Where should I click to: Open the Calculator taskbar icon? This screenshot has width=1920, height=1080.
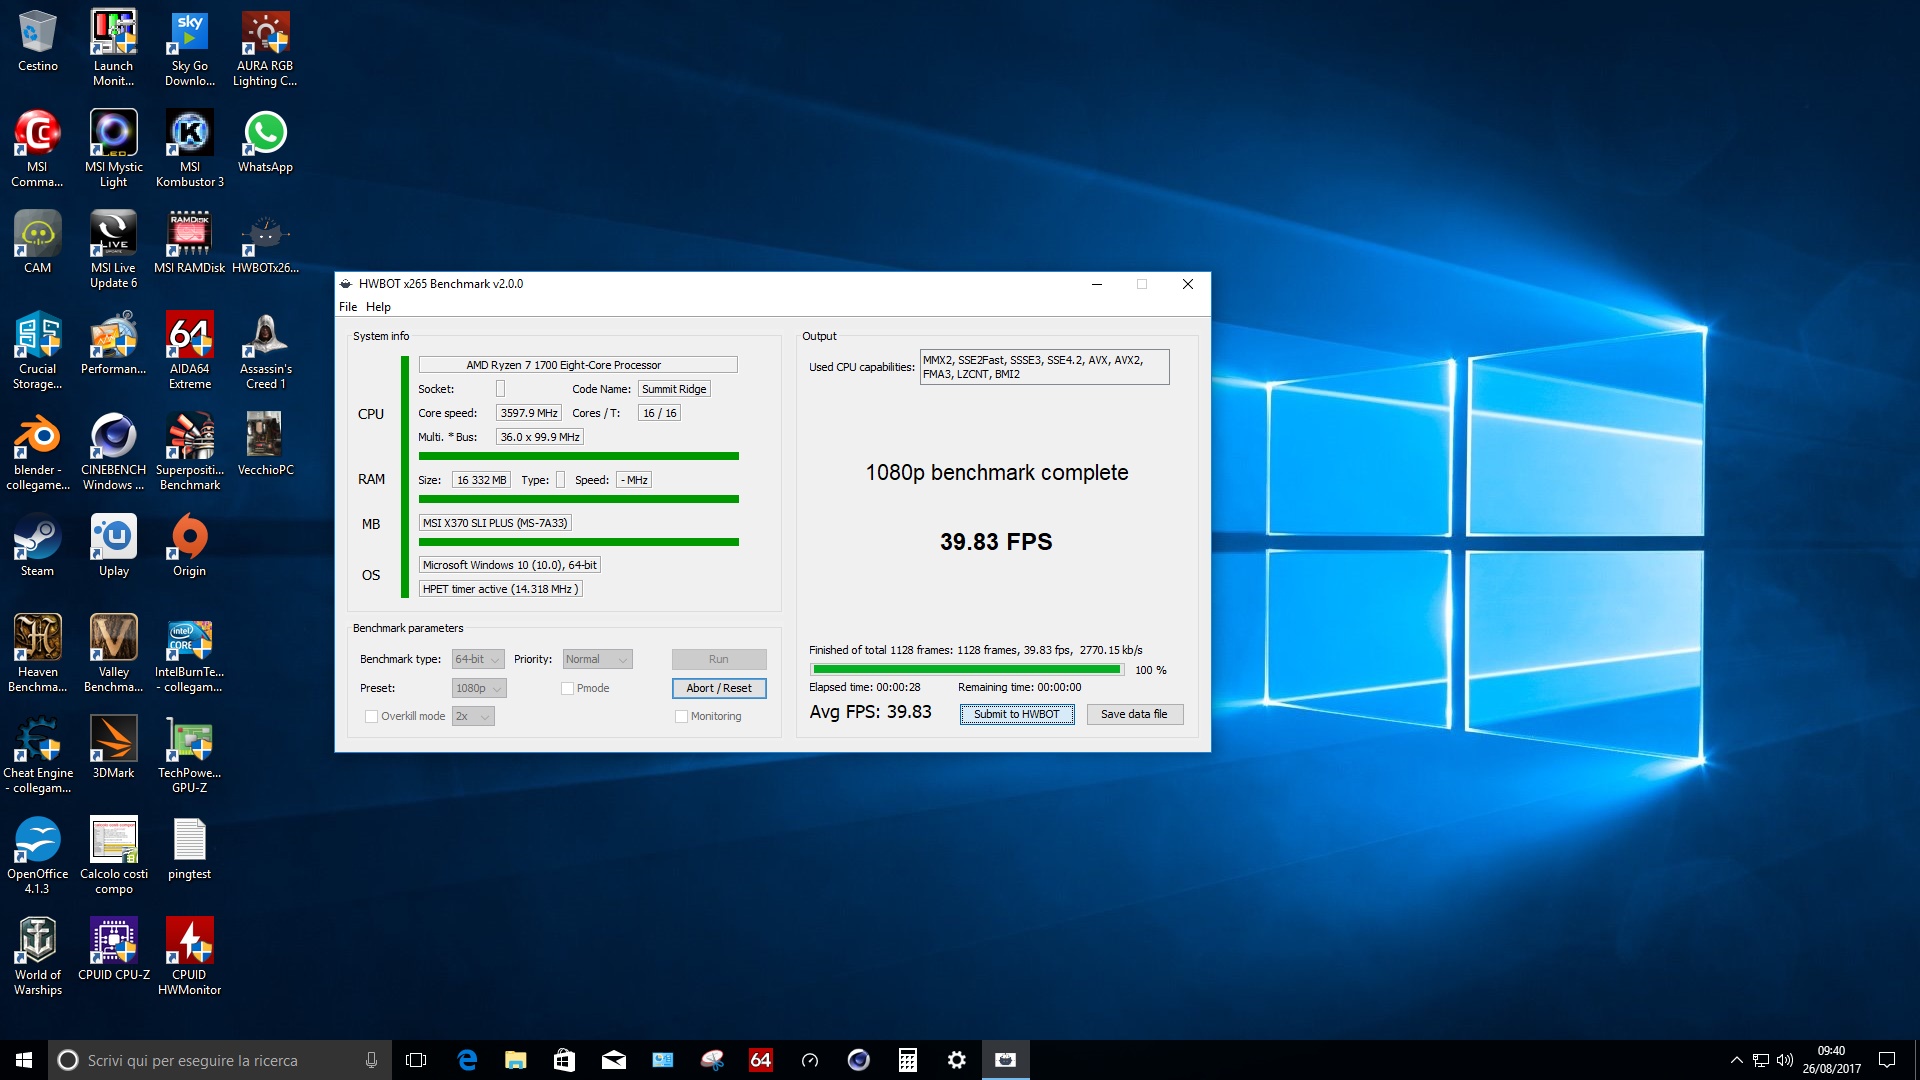pos(908,1060)
